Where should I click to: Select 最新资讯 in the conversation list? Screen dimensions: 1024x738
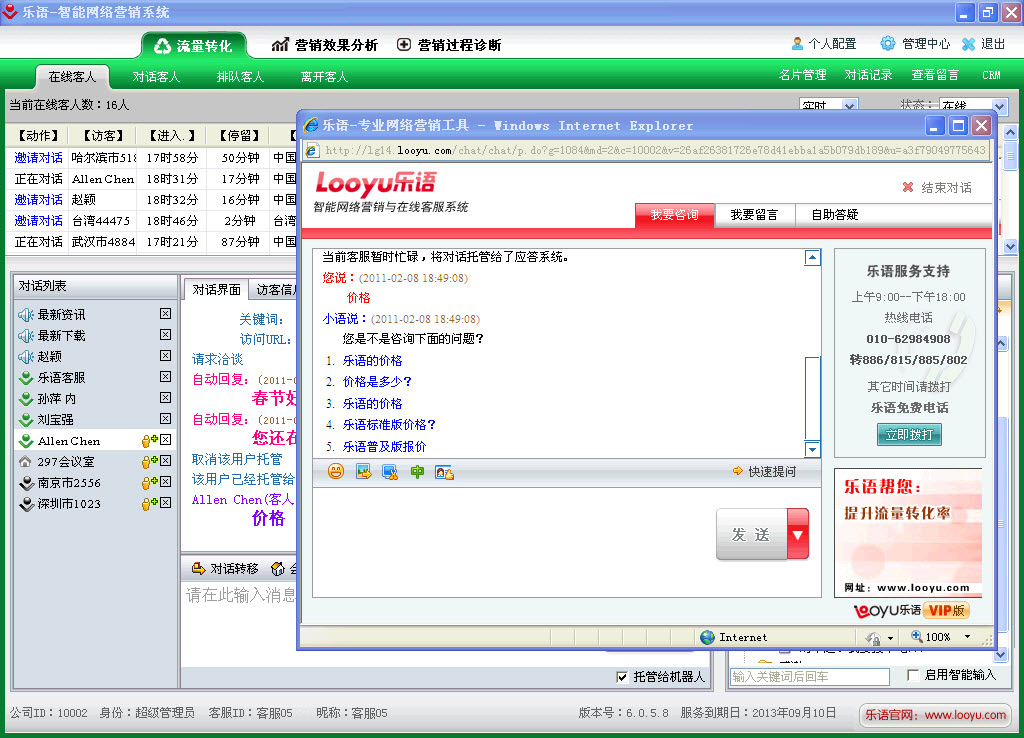[61, 315]
